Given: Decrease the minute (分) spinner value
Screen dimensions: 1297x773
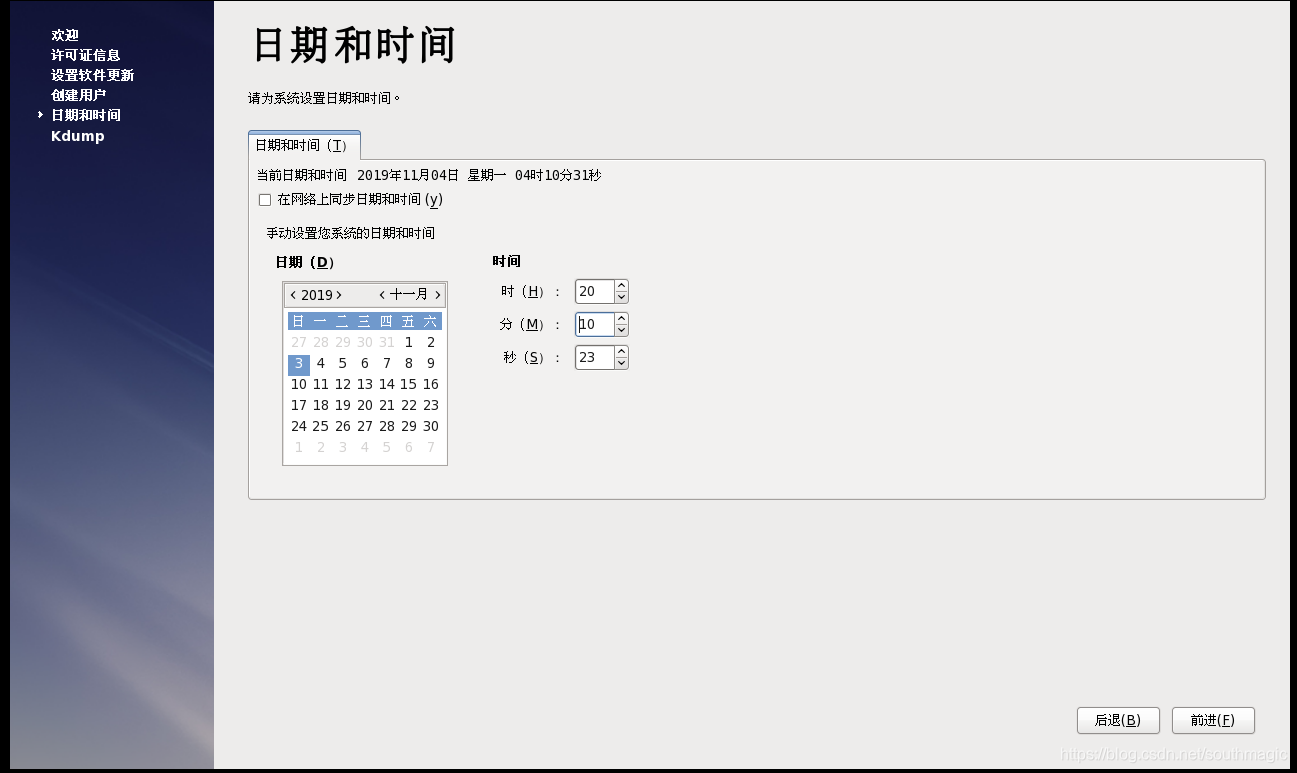Looking at the screenshot, I should point(622,330).
